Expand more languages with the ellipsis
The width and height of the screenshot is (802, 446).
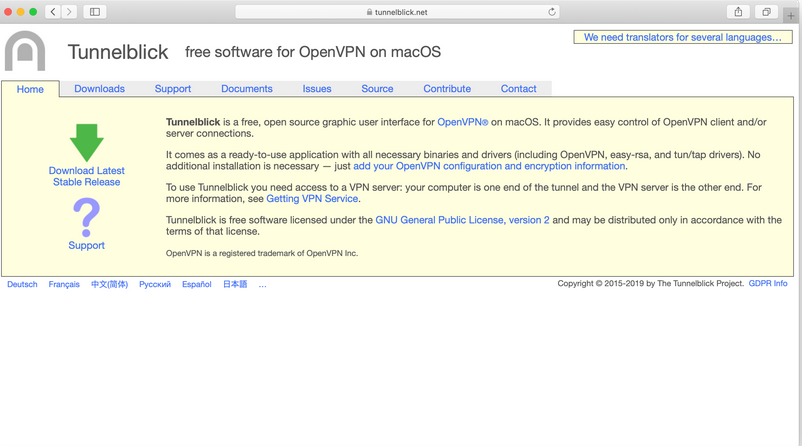[x=262, y=284]
